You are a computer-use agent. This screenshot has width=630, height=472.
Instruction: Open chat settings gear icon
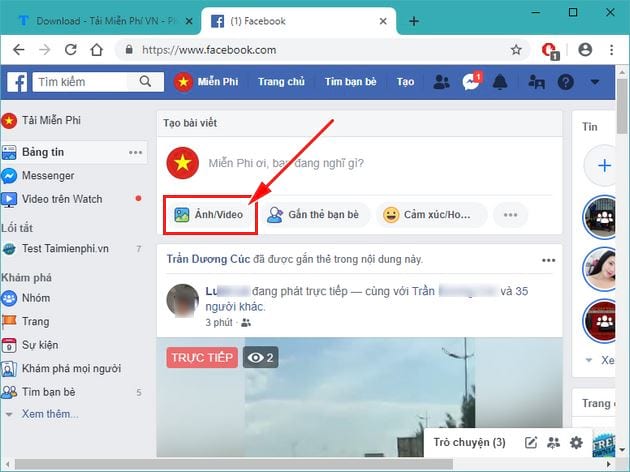(x=576, y=443)
